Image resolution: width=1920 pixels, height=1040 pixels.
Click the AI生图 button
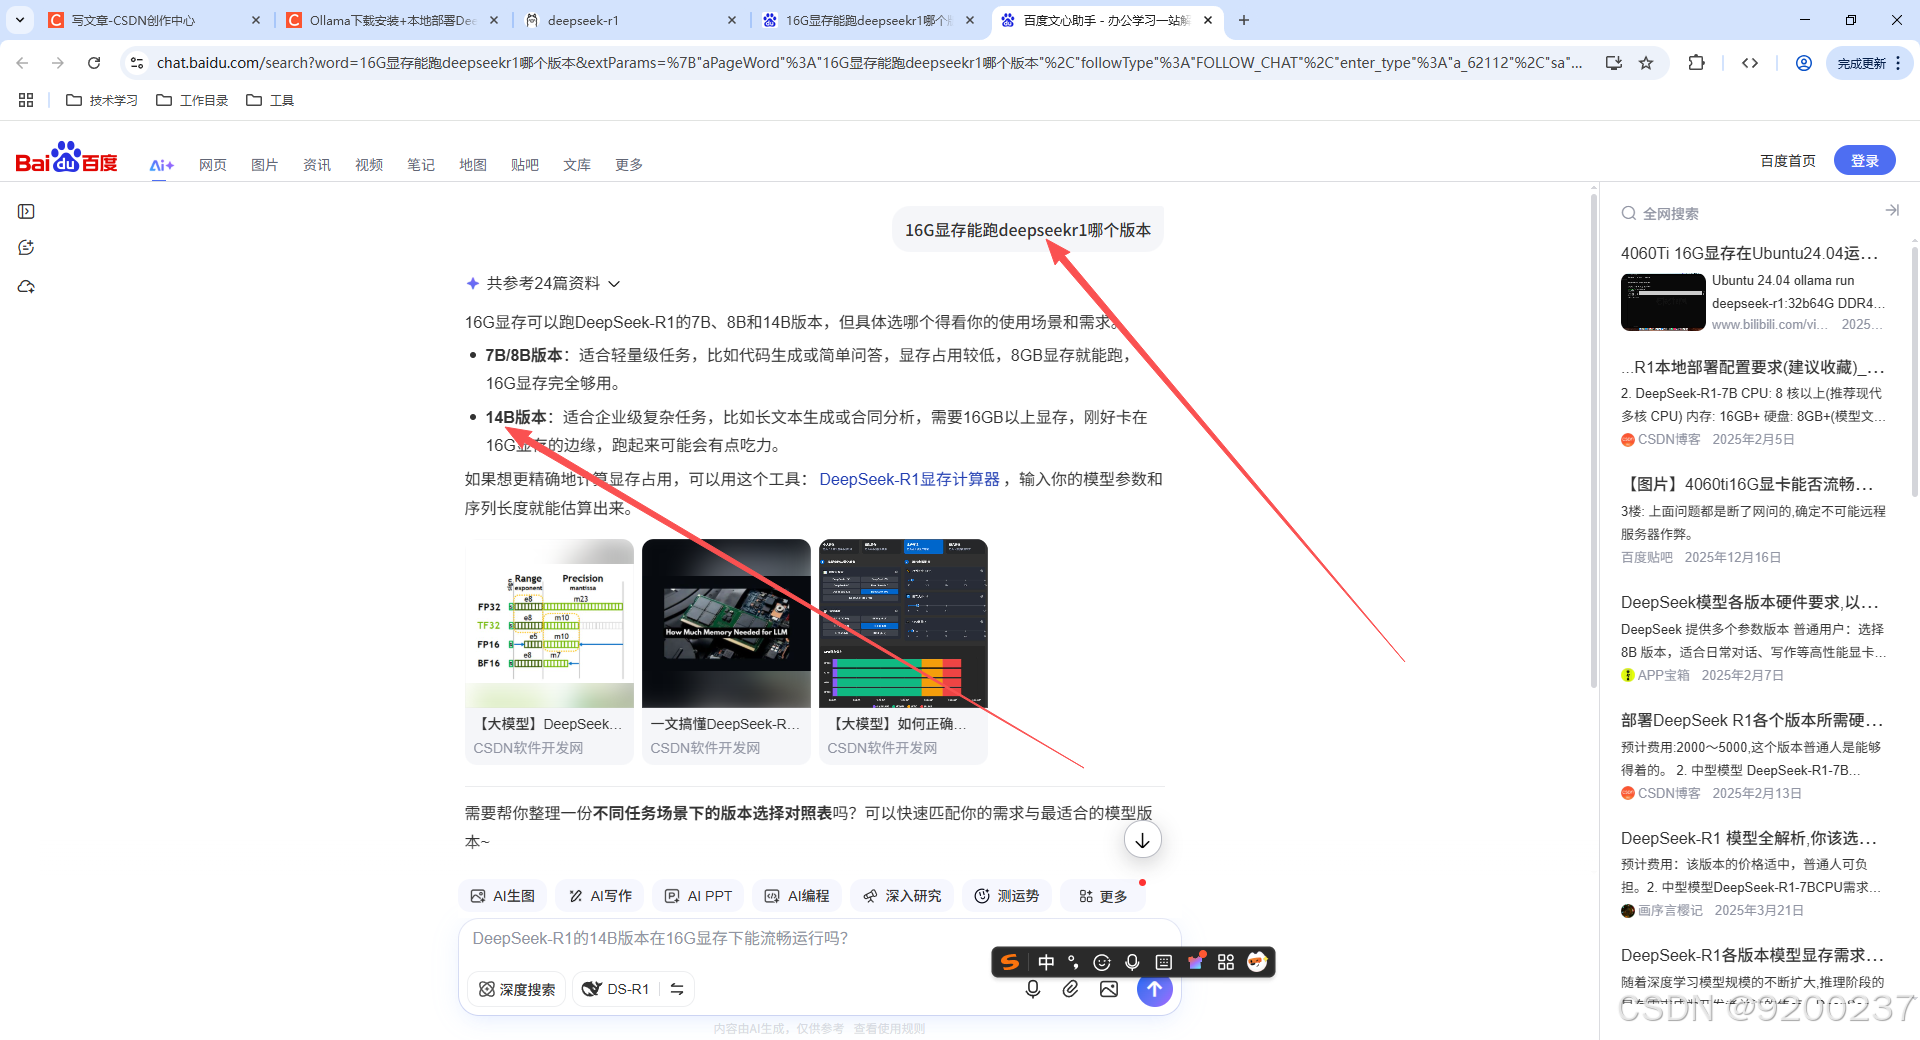[x=504, y=896]
